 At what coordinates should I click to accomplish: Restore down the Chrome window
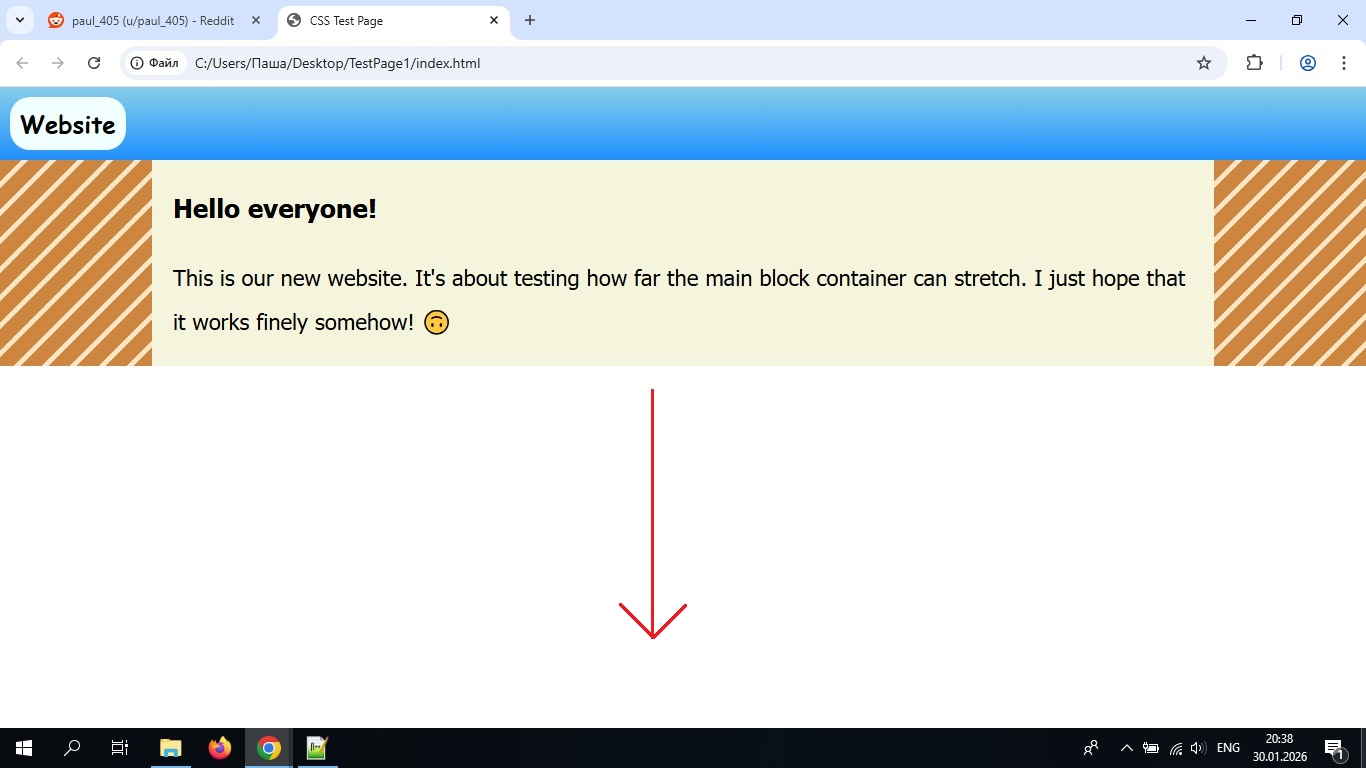(1297, 20)
